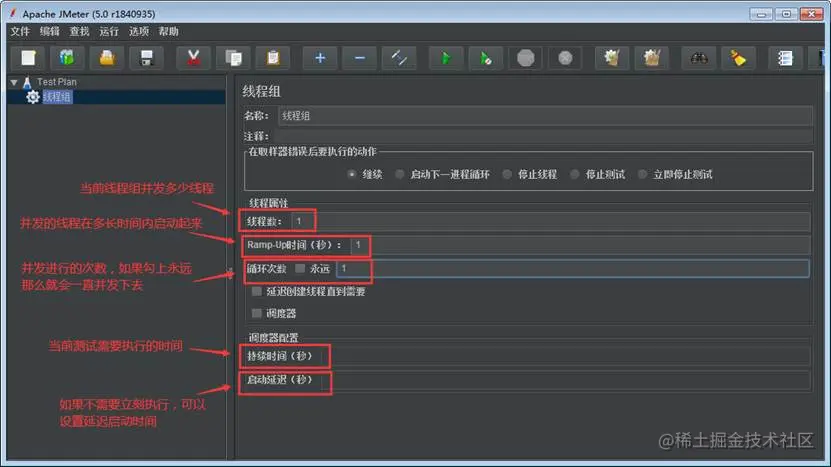Enable 延迟创建线程直到需要 checkbox
Image resolution: width=831 pixels, height=467 pixels.
pyautogui.click(x=257, y=292)
